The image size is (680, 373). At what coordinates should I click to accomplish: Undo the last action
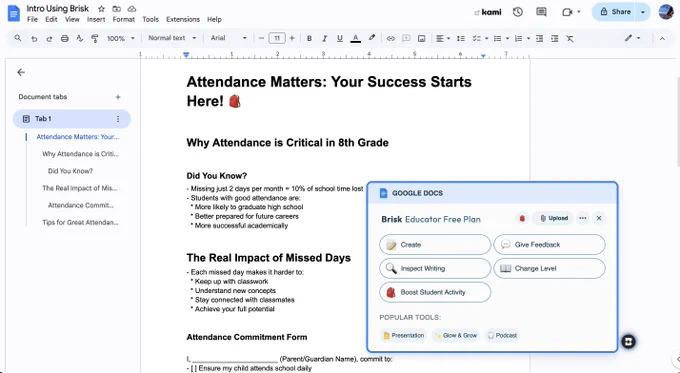pyautogui.click(x=34, y=39)
